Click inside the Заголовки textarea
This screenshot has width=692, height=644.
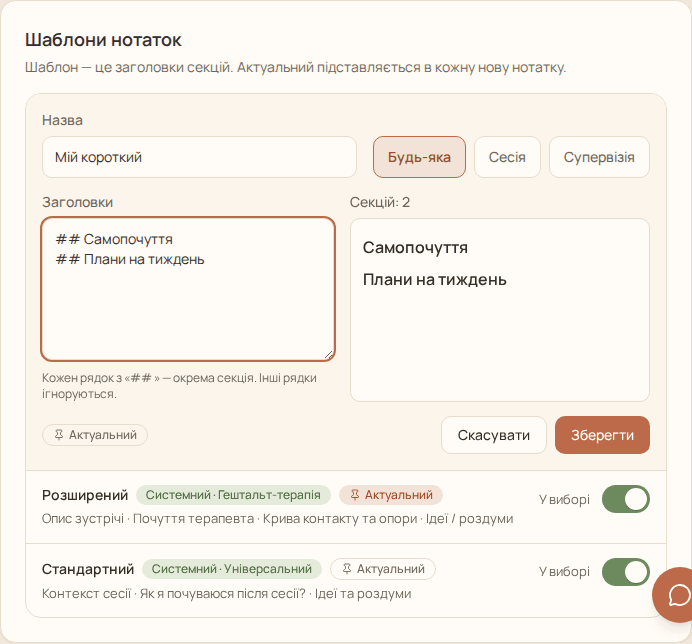pyautogui.click(x=188, y=289)
